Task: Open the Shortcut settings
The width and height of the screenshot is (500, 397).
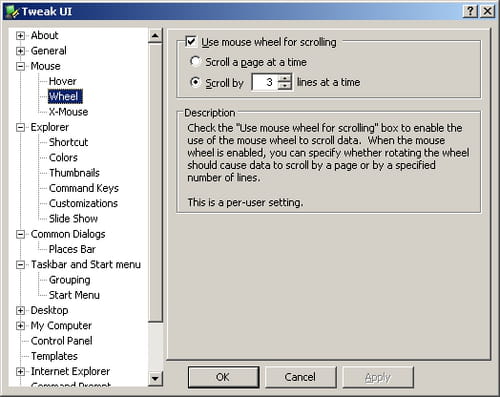Action: (68, 142)
